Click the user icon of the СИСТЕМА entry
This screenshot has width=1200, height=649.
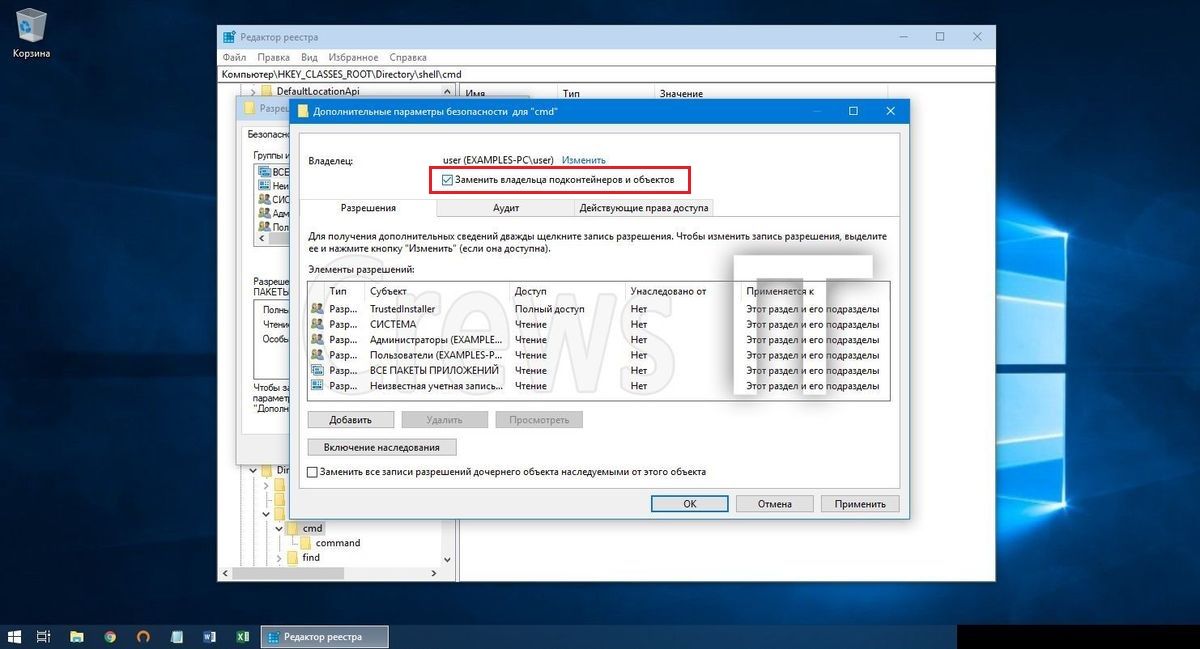tap(318, 324)
